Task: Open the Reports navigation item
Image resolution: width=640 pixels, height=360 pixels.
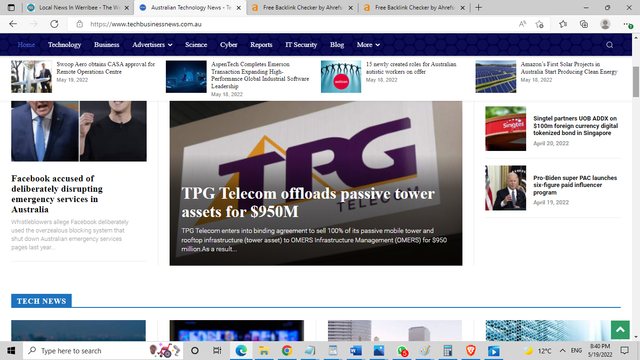Action: pyautogui.click(x=261, y=45)
